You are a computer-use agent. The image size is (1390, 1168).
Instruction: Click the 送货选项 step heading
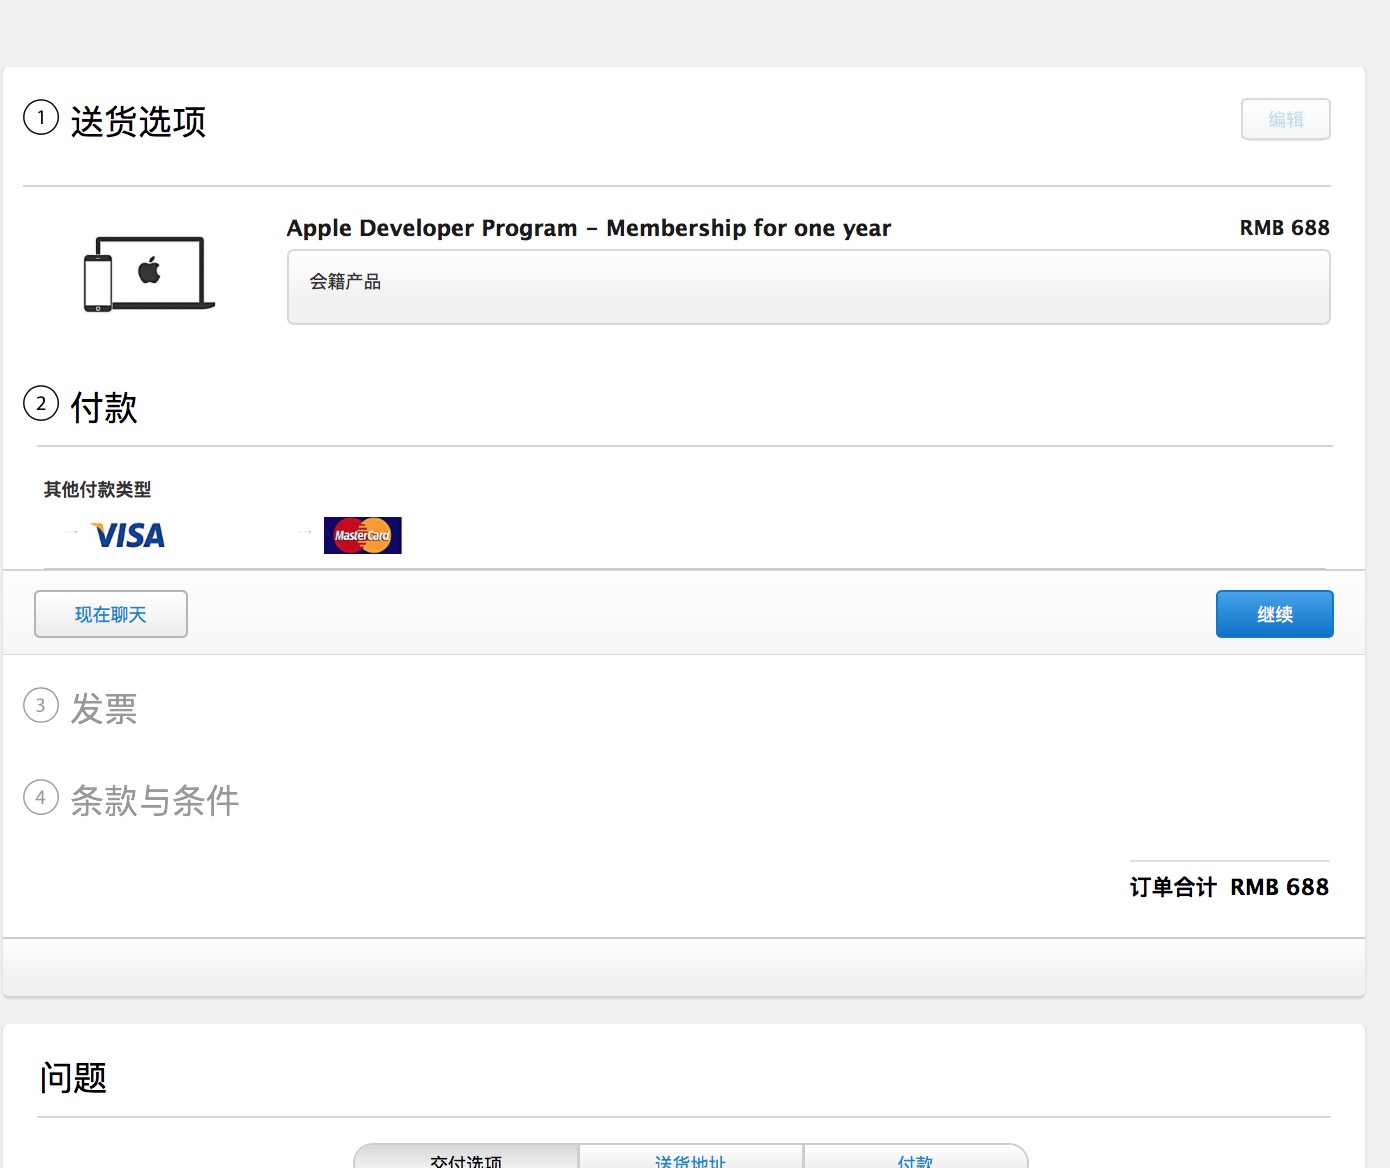tap(138, 122)
